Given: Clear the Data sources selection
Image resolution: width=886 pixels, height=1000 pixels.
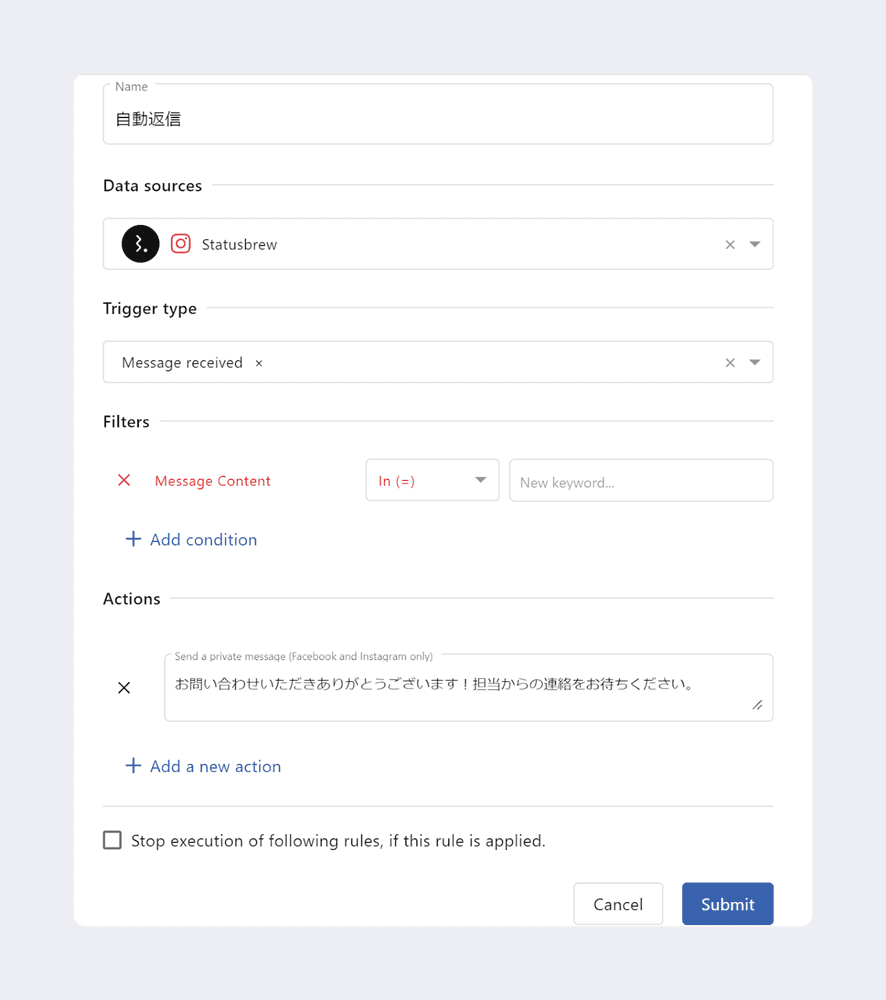Looking at the screenshot, I should tap(730, 245).
